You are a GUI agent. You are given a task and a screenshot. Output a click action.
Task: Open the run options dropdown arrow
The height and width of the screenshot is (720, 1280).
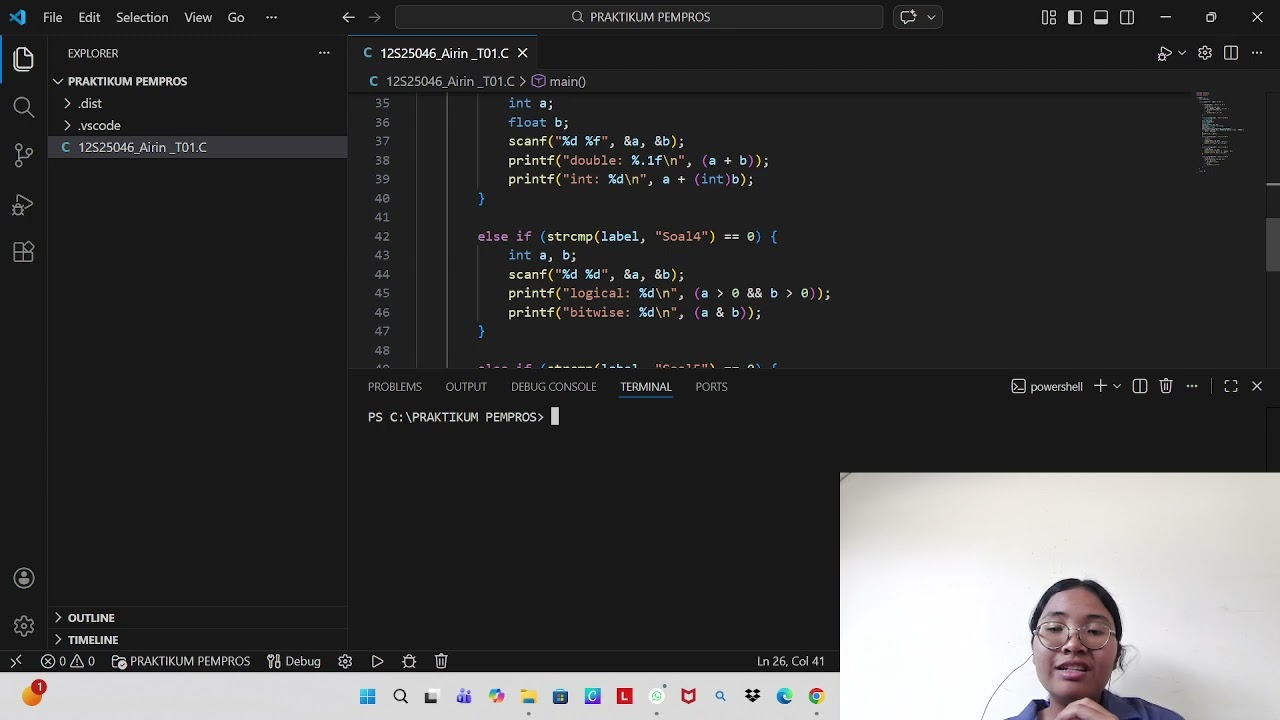coord(1182,53)
